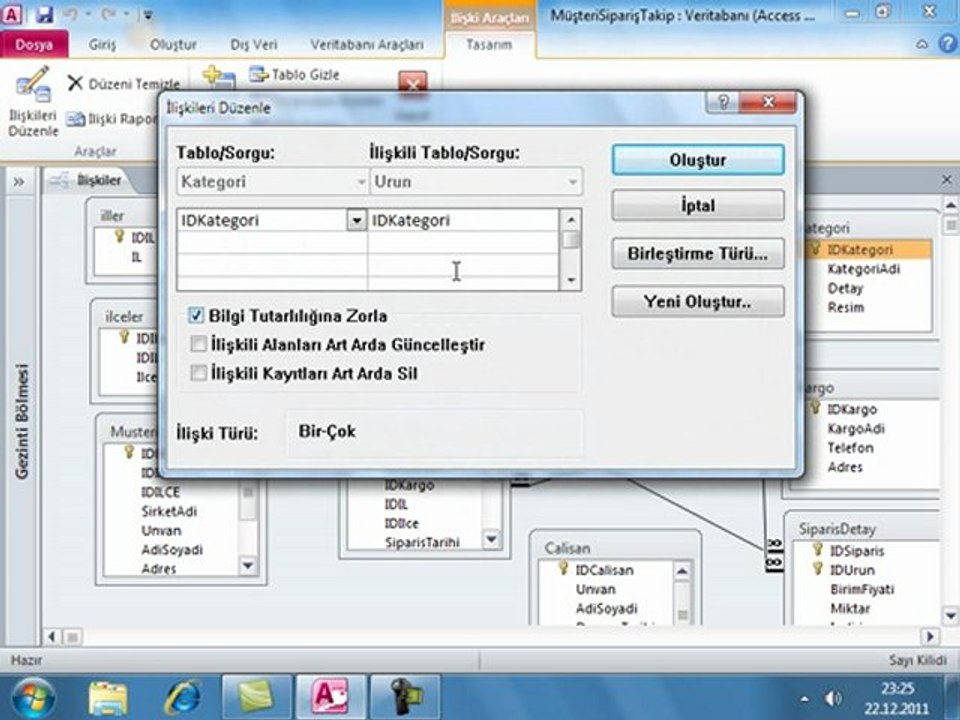This screenshot has width=960, height=720.
Task: Launch Internet Explorer from taskbar
Action: 182,697
